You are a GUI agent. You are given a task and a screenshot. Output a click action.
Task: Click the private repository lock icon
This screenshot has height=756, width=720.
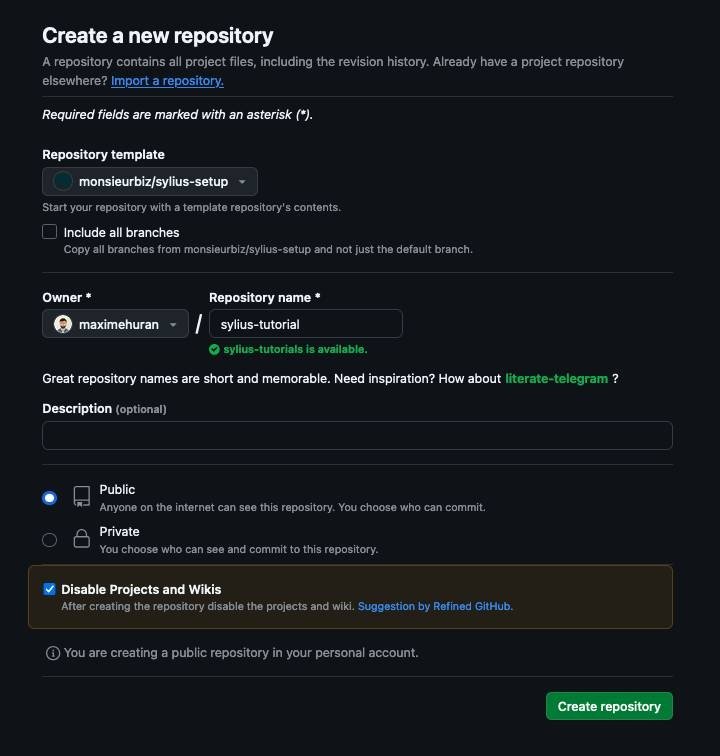pos(81,539)
